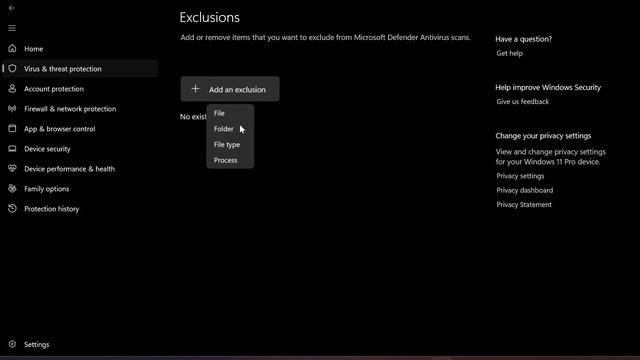Click 'Help improve Windows Security' heading

point(548,87)
